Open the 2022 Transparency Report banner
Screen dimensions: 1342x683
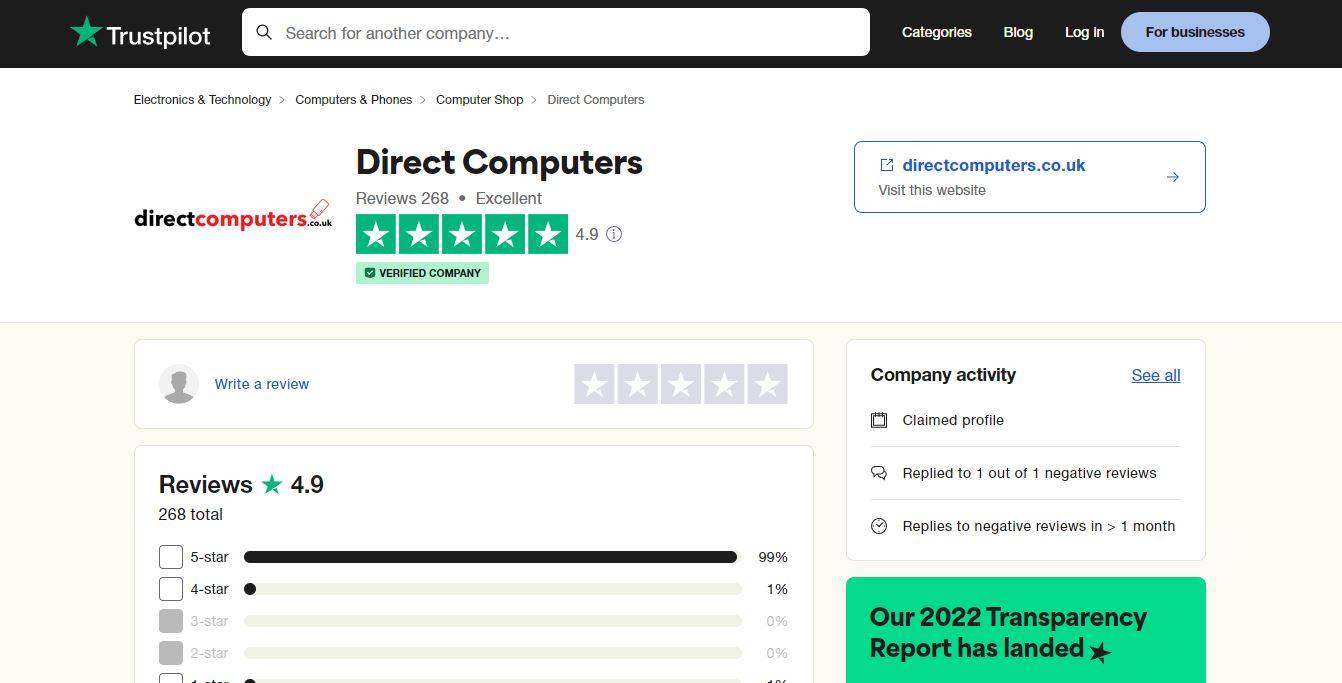pos(1026,630)
